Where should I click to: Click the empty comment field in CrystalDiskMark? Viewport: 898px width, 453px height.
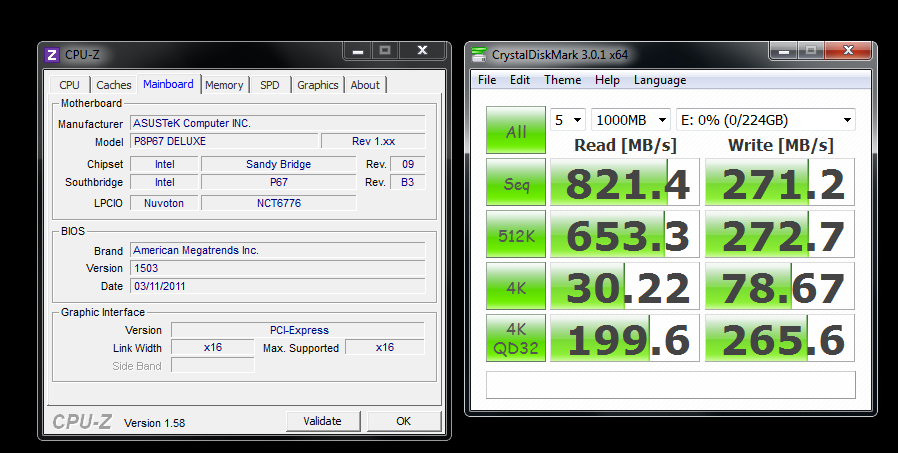point(671,385)
